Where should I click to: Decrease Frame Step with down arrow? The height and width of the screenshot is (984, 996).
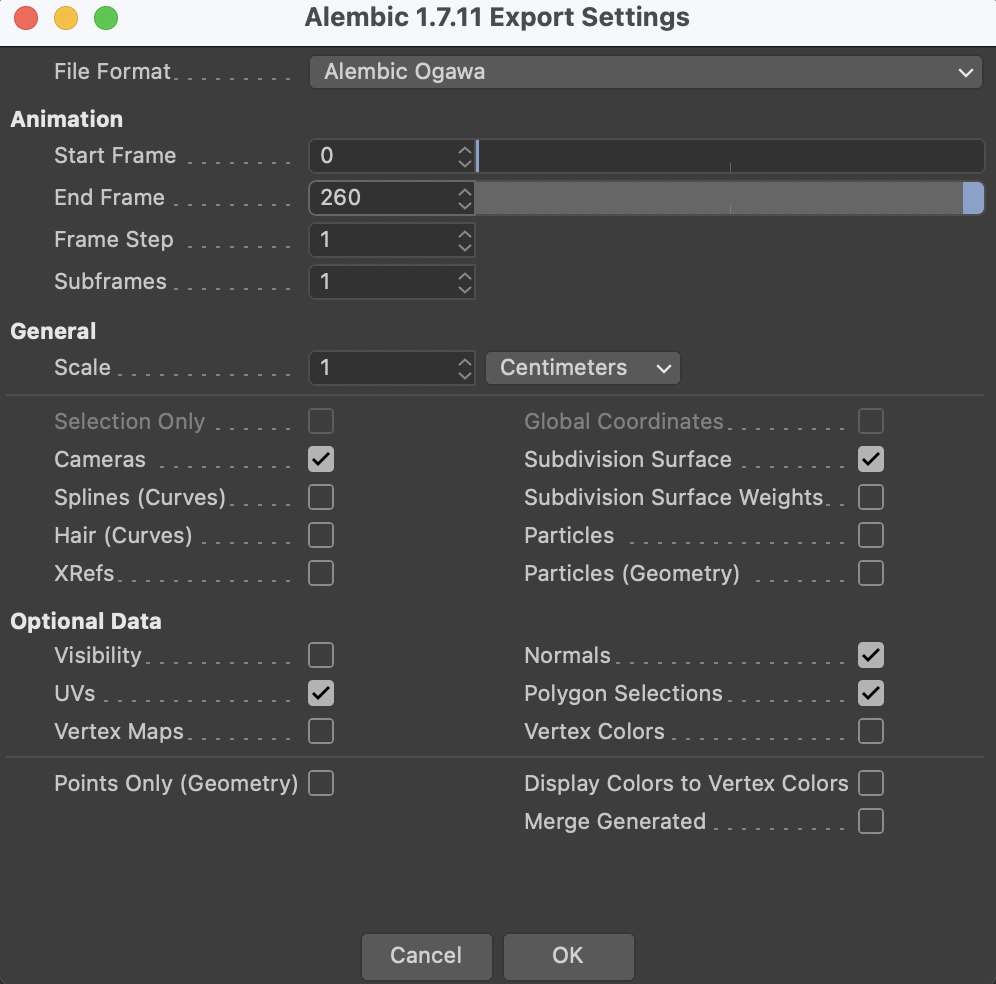[x=465, y=246]
